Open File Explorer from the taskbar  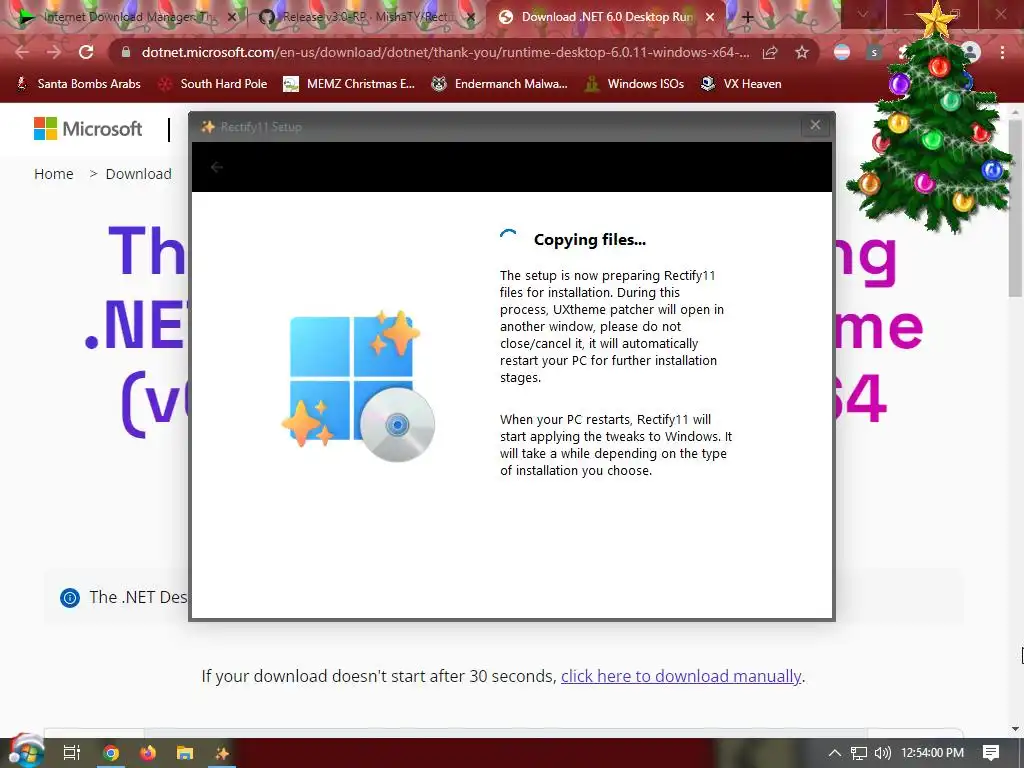coord(185,754)
